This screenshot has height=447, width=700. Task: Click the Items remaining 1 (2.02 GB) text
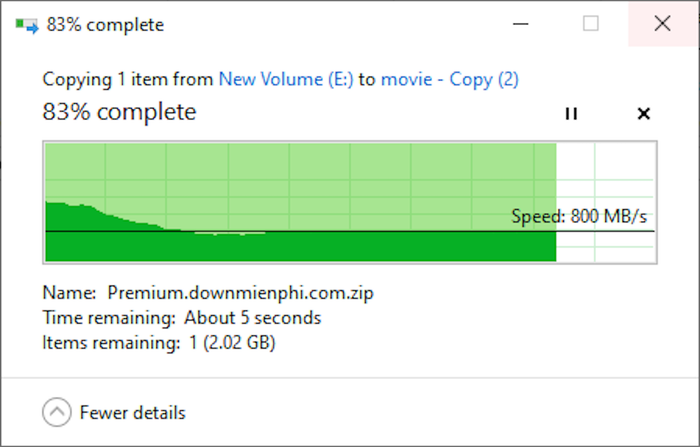[159, 343]
